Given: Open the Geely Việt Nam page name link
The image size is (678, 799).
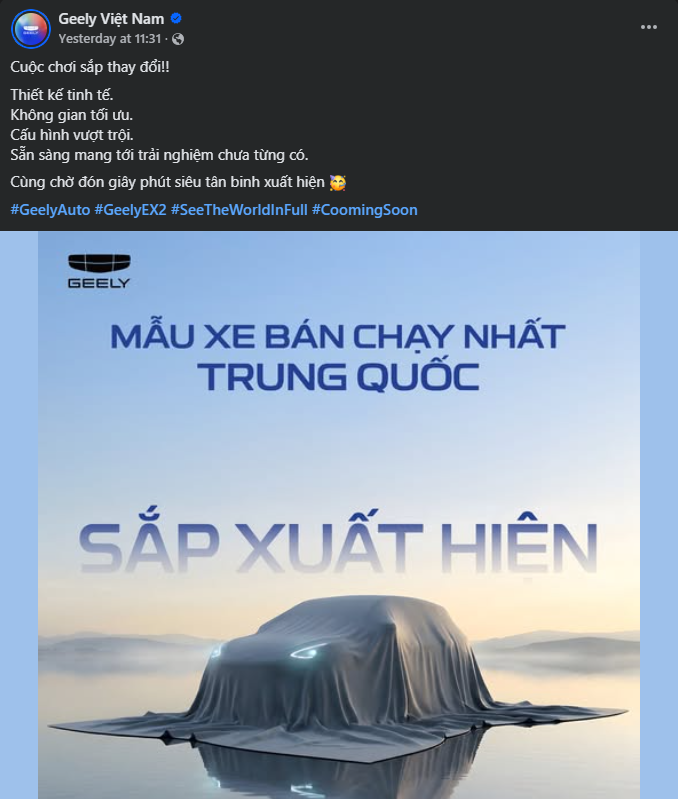Looking at the screenshot, I should (x=111, y=19).
